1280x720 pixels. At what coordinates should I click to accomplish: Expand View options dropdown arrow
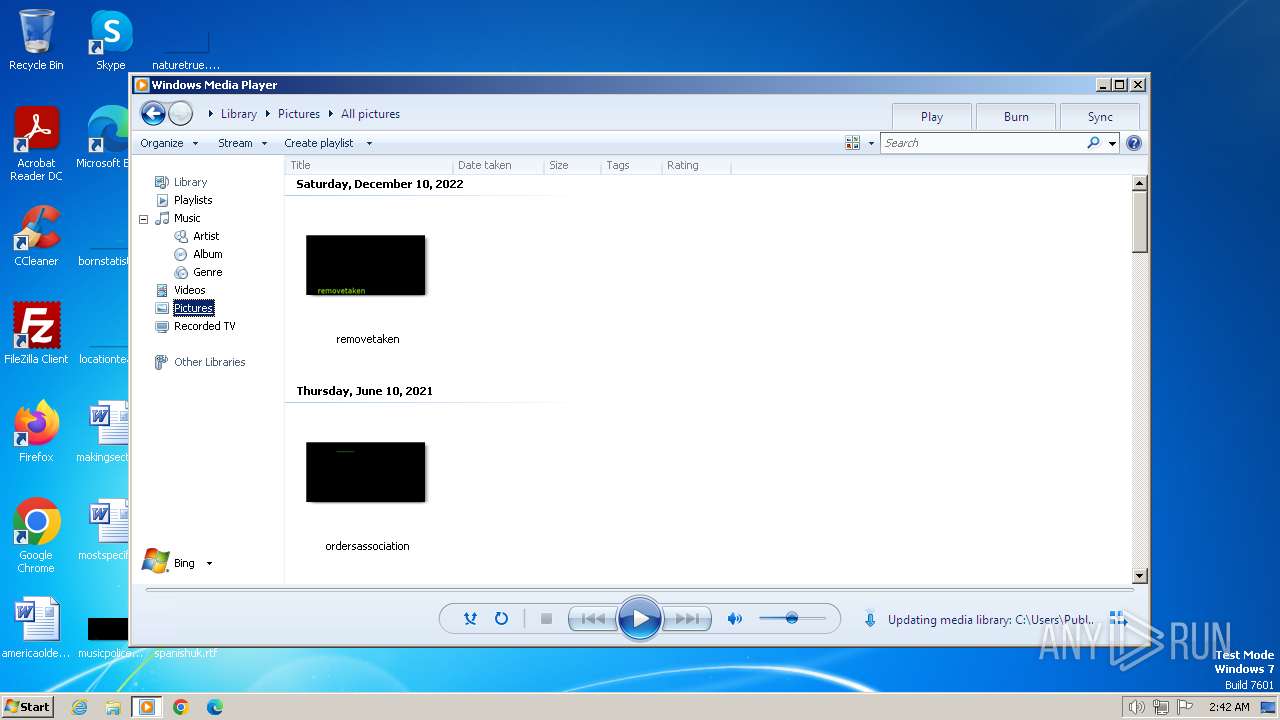pos(871,143)
